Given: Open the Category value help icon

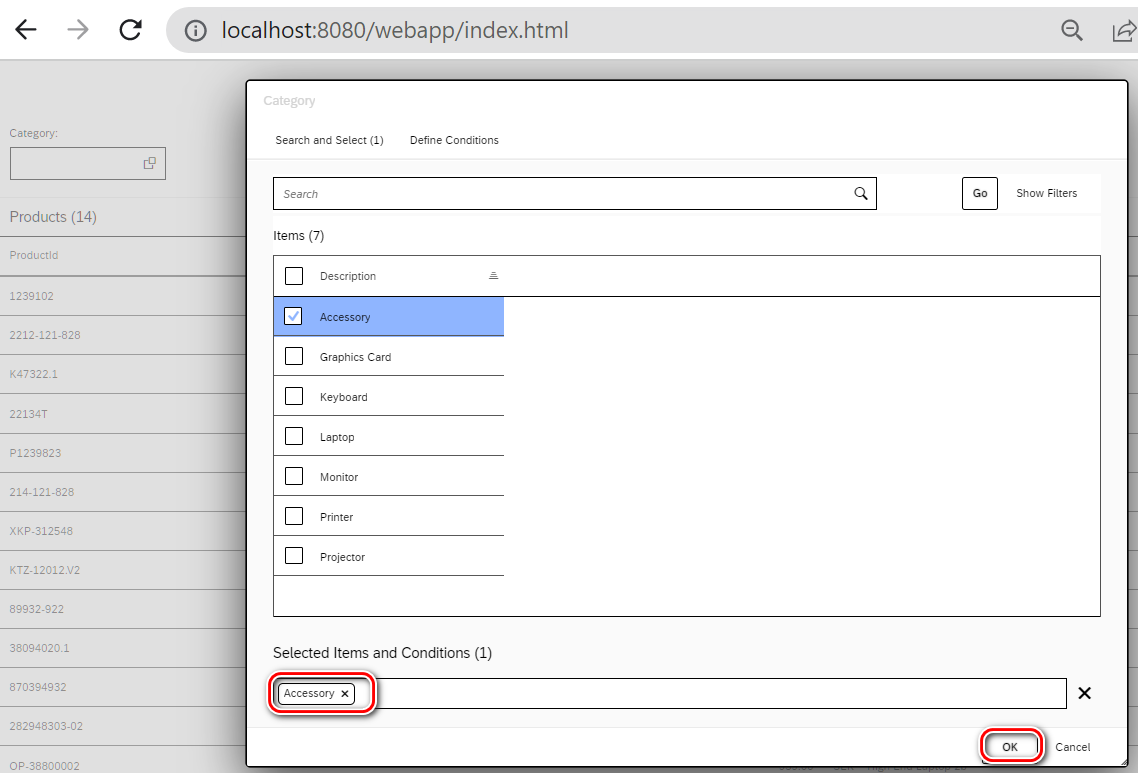Looking at the screenshot, I should point(151,162).
